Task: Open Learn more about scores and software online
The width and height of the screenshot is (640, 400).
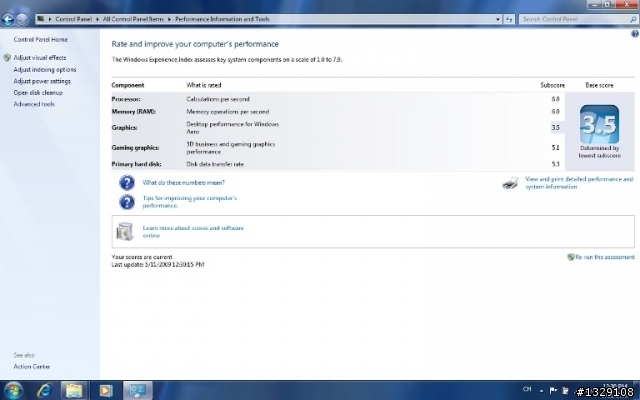Action: click(x=193, y=231)
